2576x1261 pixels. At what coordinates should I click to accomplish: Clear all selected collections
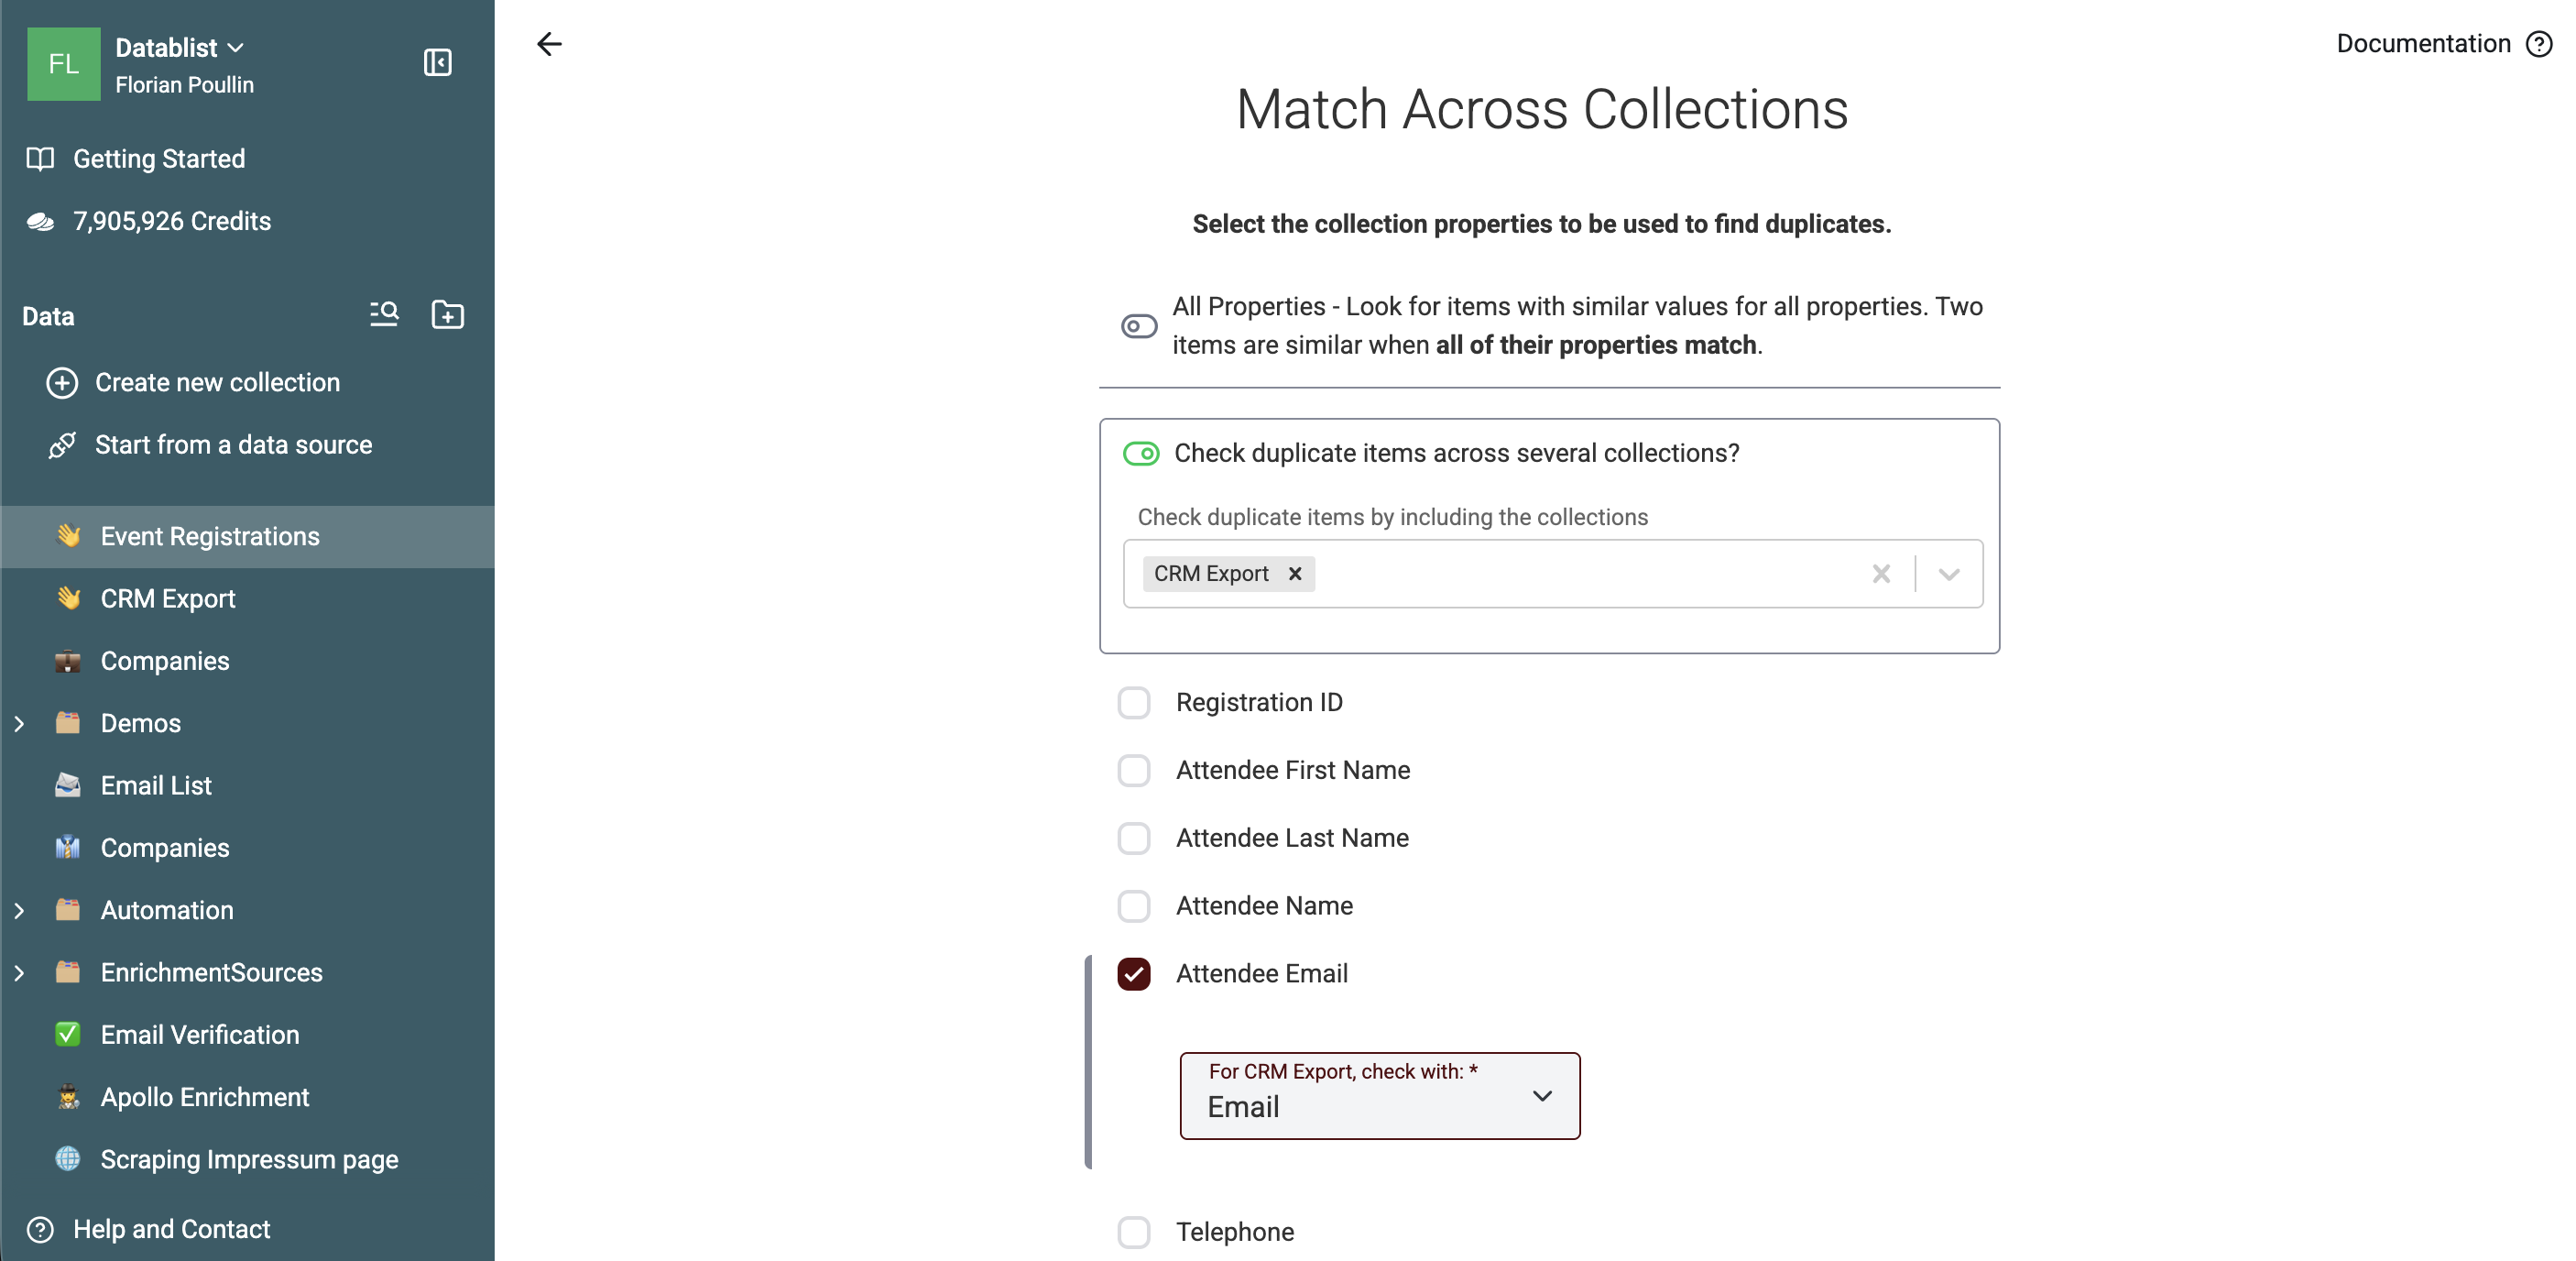coord(1881,574)
